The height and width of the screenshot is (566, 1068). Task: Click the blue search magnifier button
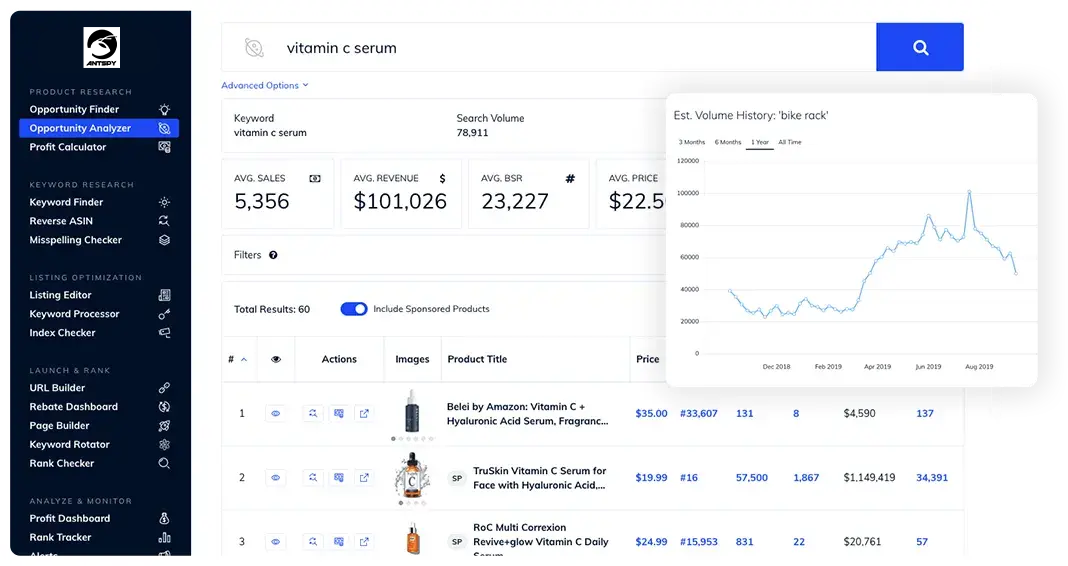tap(920, 47)
